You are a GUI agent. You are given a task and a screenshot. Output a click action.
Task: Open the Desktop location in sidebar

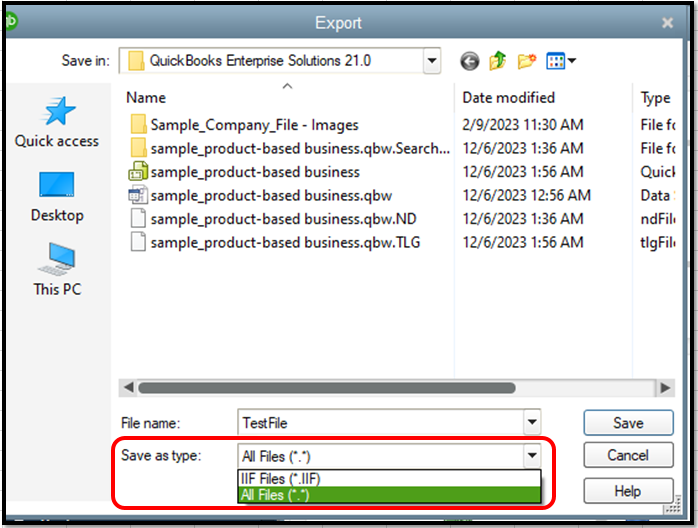pyautogui.click(x=57, y=197)
